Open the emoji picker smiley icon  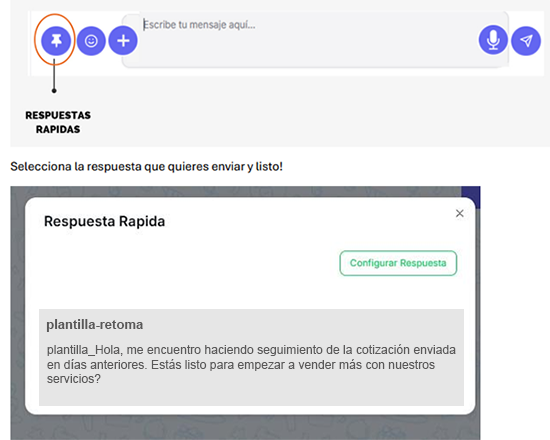tap(91, 41)
